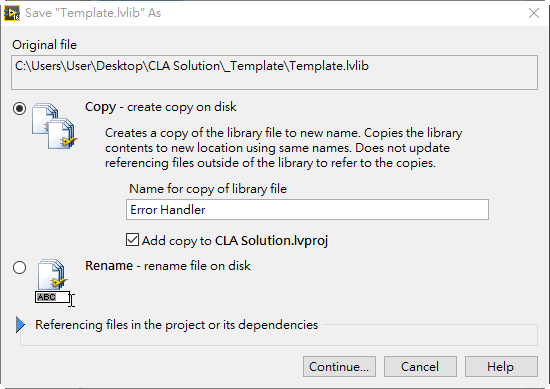The height and width of the screenshot is (389, 550).
Task: Close the Save As dialog with X
Action: [534, 13]
